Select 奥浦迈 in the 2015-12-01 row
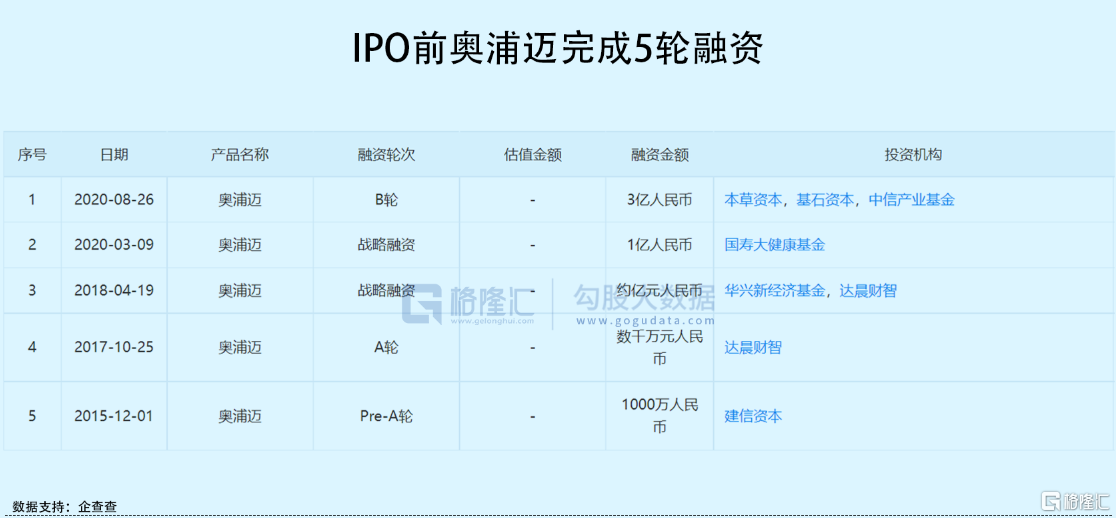 click(240, 416)
